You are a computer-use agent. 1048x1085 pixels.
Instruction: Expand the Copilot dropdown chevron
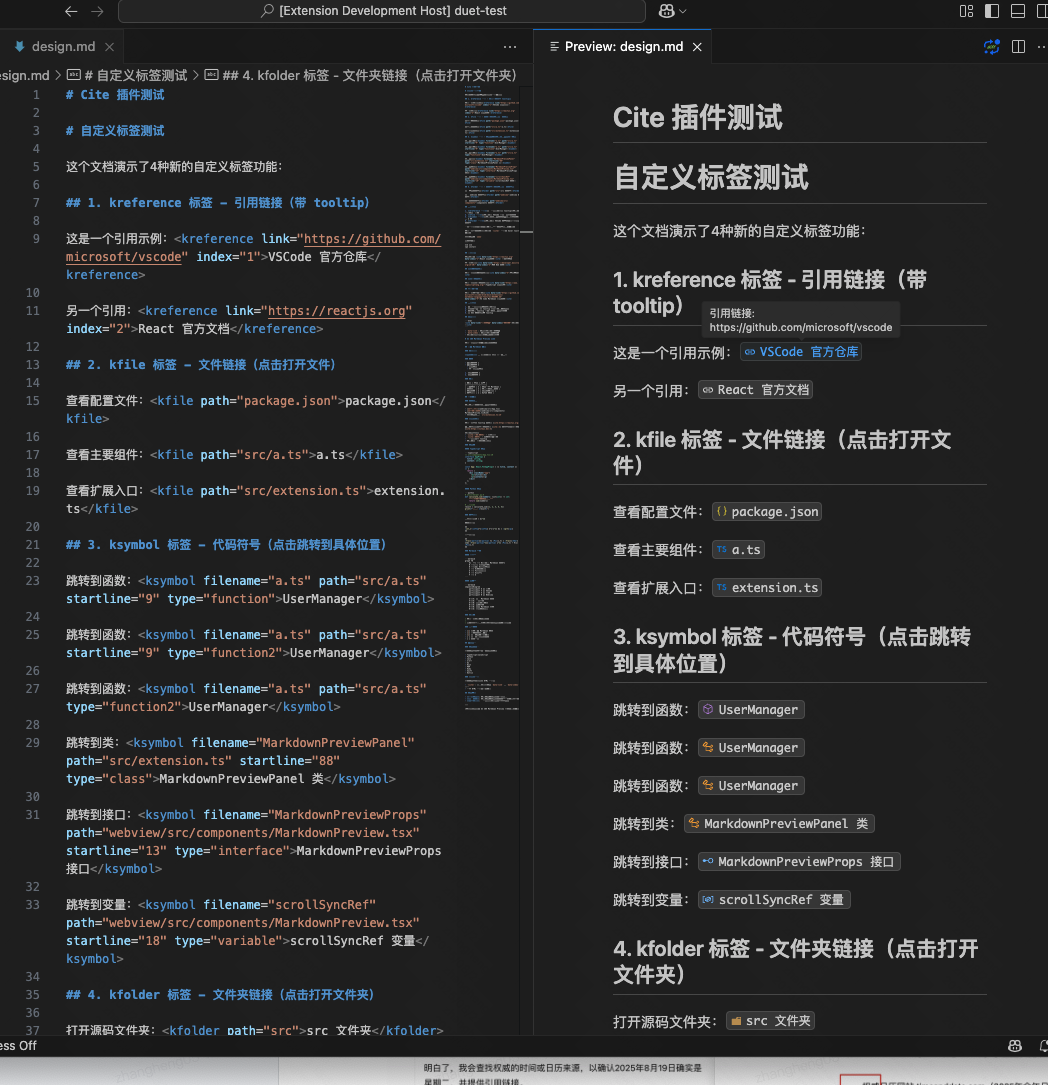tap(683, 11)
